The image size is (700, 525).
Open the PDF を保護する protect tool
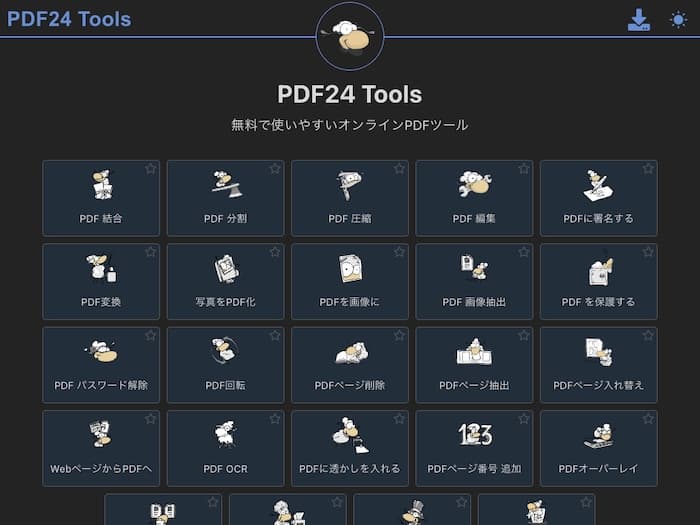pyautogui.click(x=599, y=282)
